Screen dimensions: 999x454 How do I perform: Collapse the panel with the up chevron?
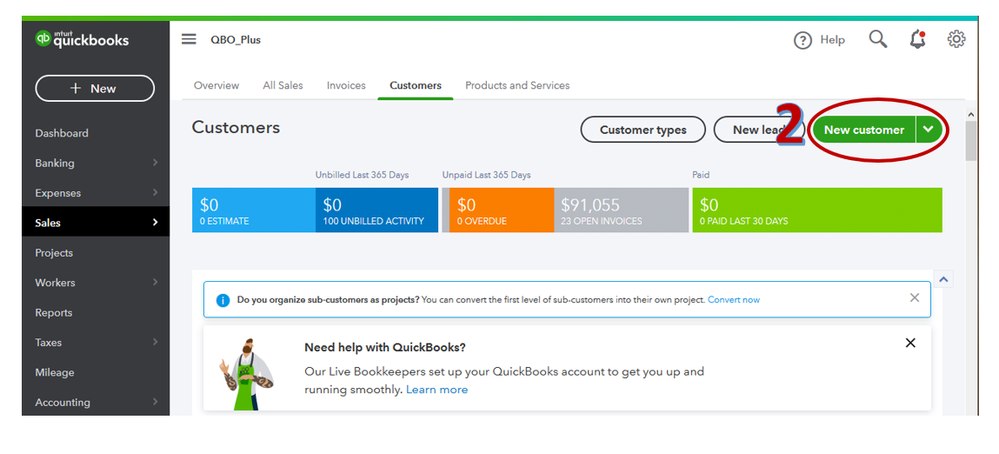(x=944, y=279)
